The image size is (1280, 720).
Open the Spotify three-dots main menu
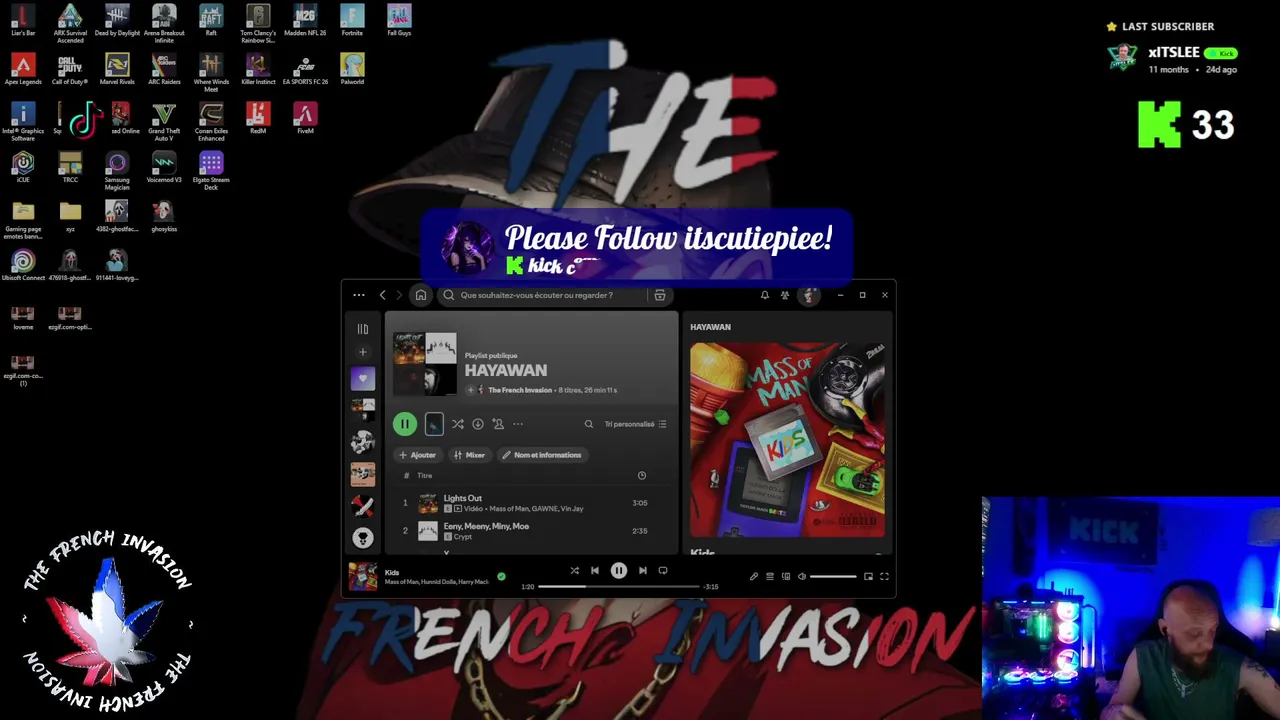pyautogui.click(x=359, y=295)
